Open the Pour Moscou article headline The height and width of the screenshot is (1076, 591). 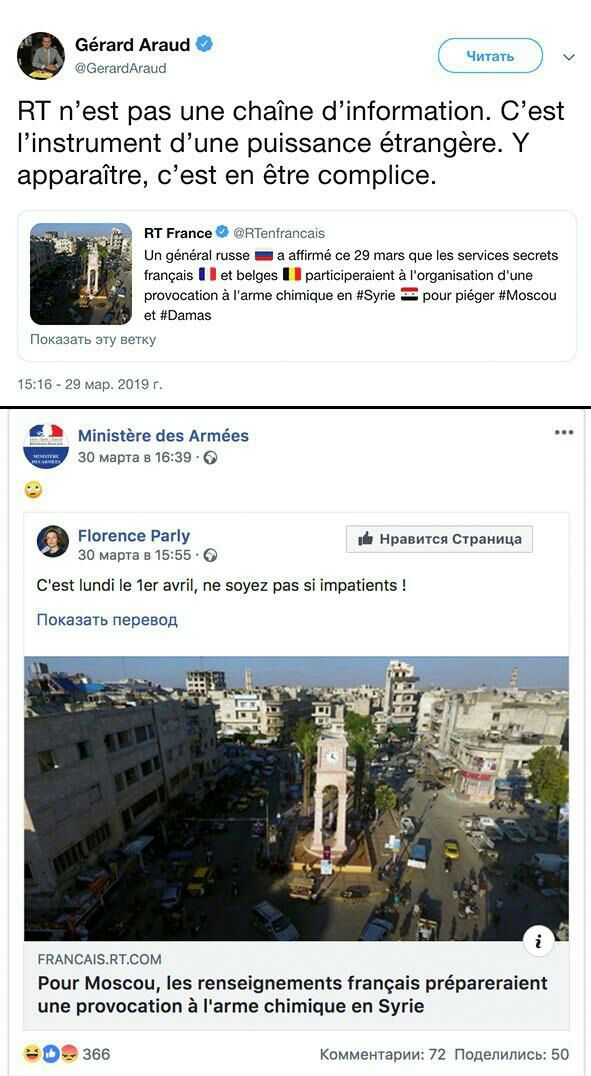coord(292,994)
